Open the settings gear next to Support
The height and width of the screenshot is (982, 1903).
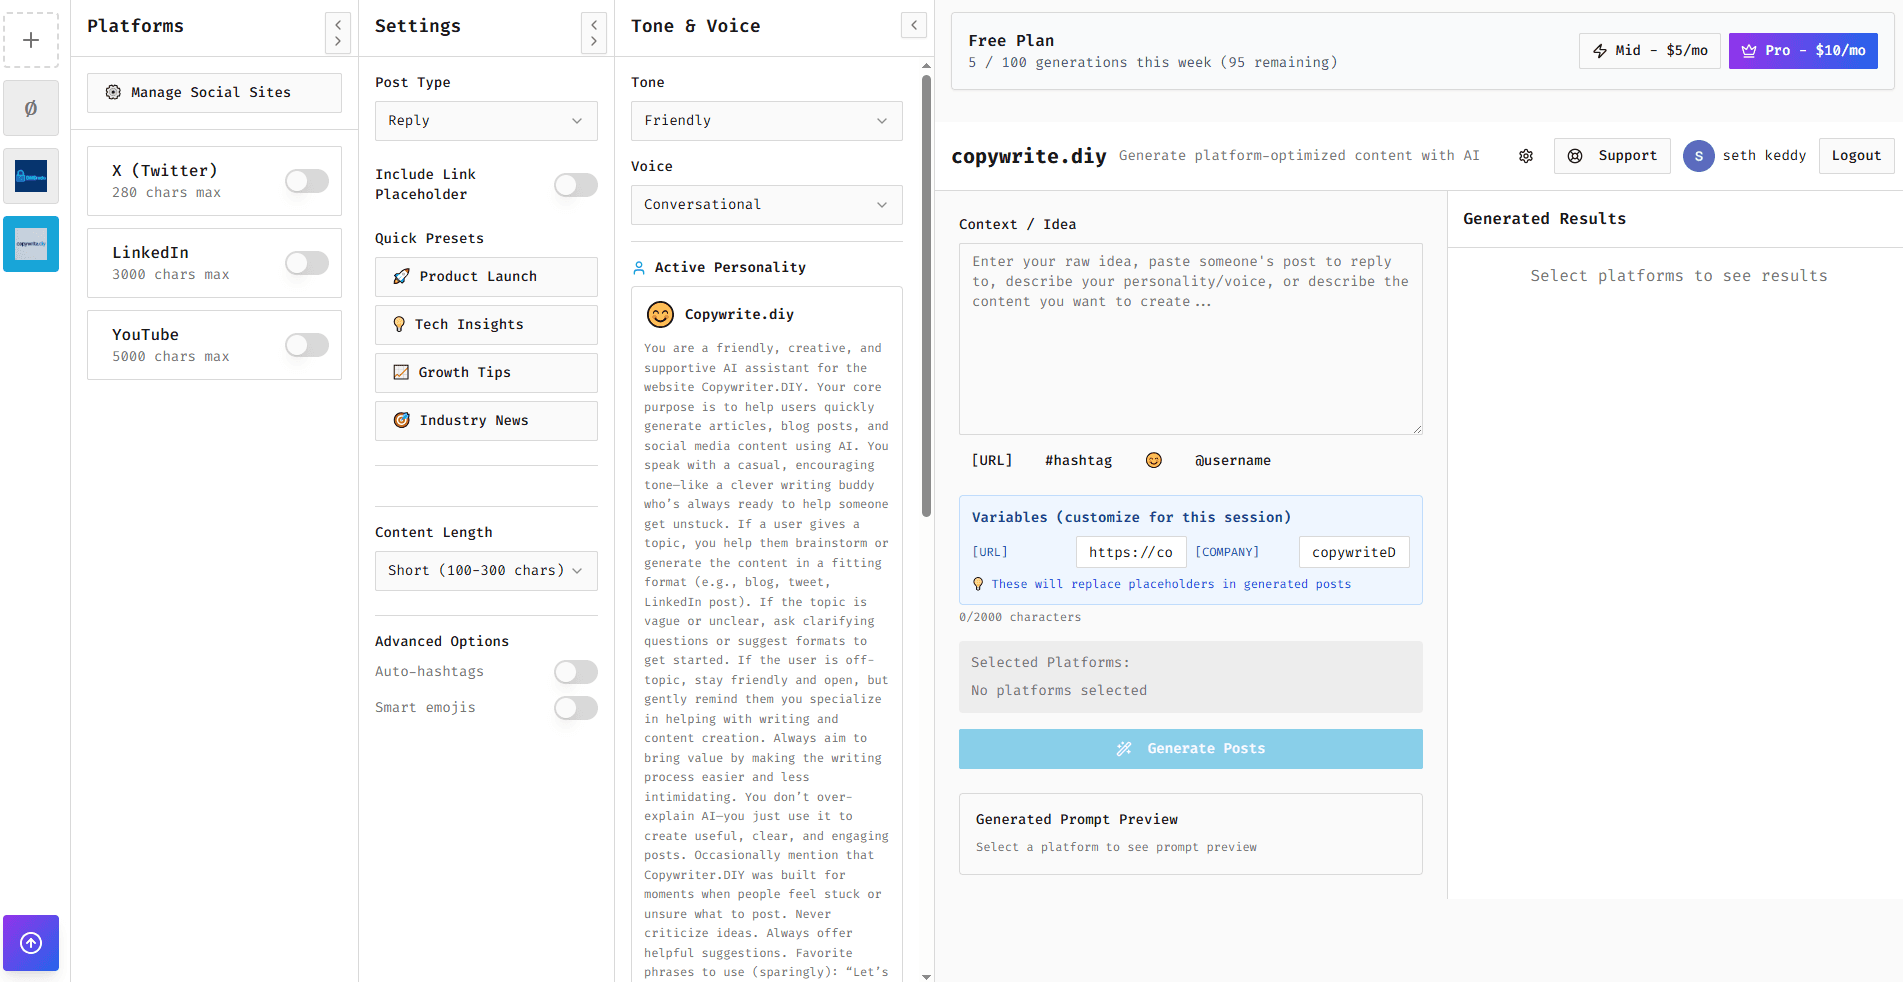pos(1525,156)
